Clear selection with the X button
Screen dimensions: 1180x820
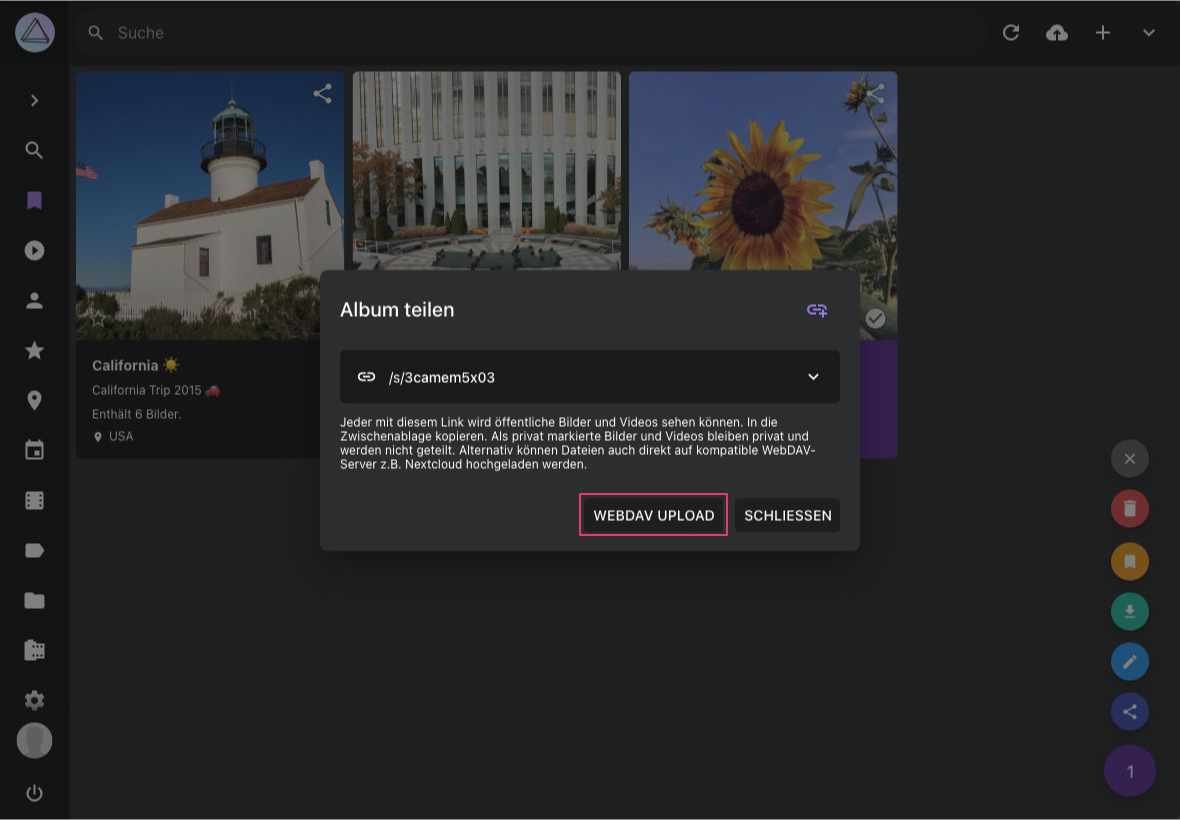coord(1129,459)
